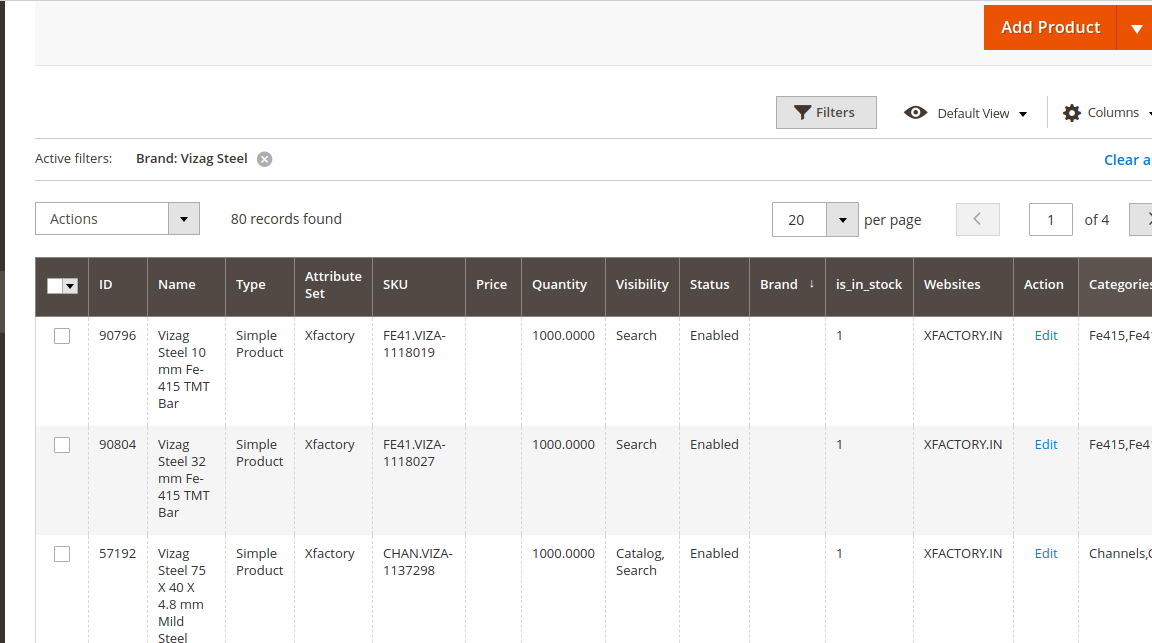1152x643 pixels.
Task: Click the Clear all link
Action: 1128,159
